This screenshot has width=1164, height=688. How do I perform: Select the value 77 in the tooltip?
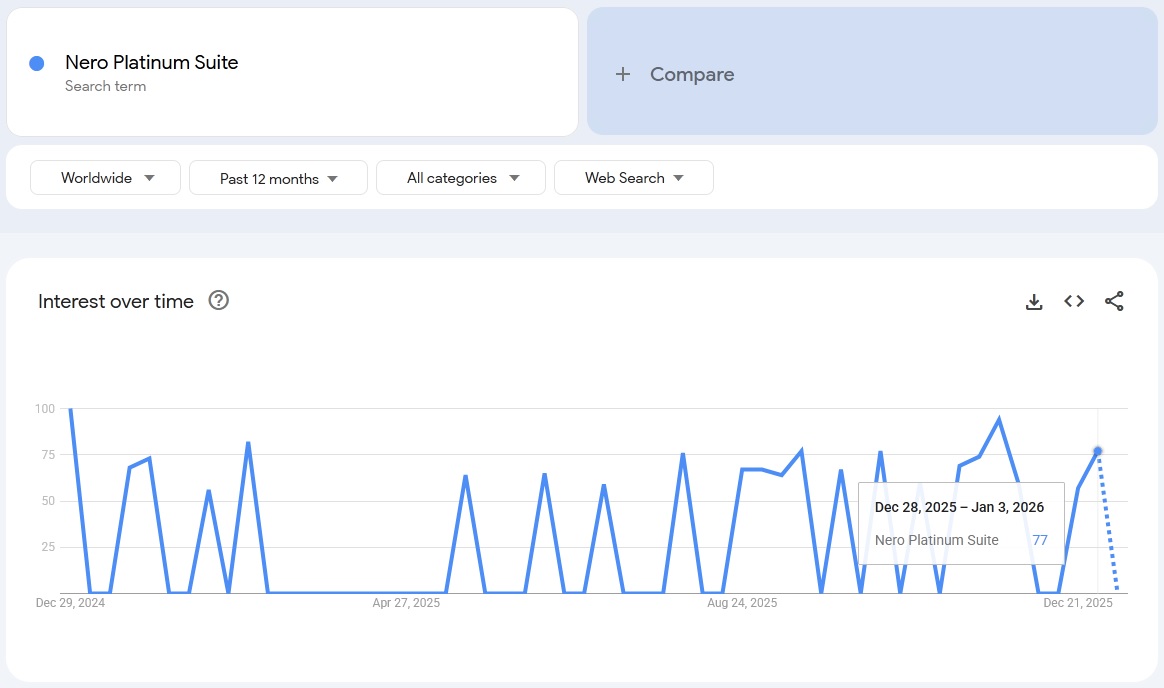coord(1040,540)
